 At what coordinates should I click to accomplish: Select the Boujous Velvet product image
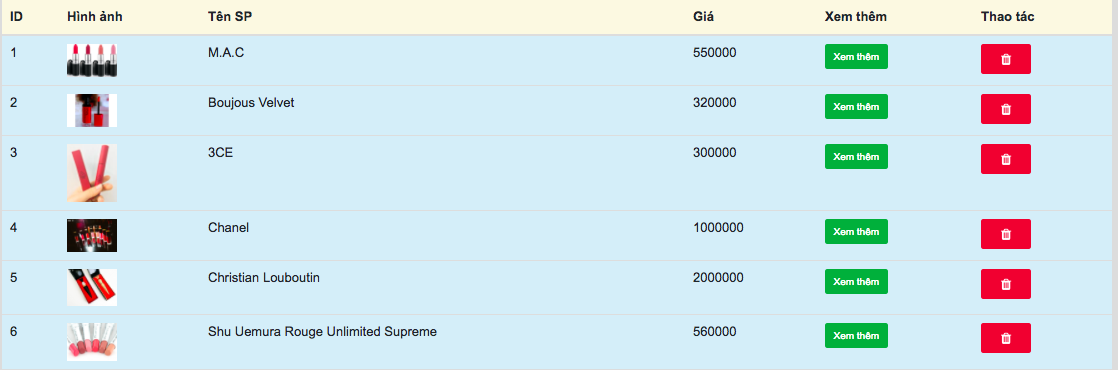(92, 111)
